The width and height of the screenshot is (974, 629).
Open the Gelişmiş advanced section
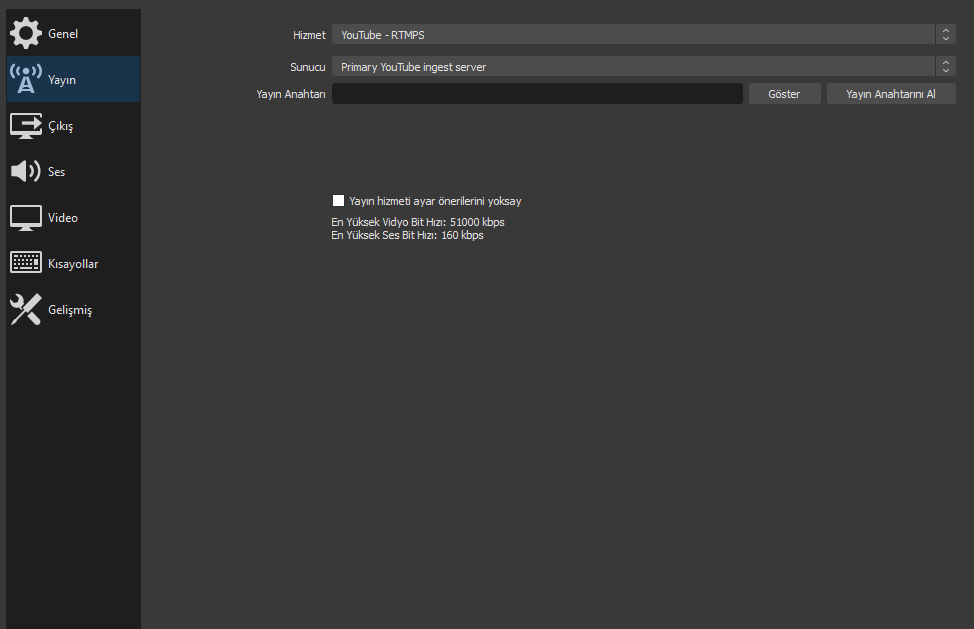(x=73, y=309)
